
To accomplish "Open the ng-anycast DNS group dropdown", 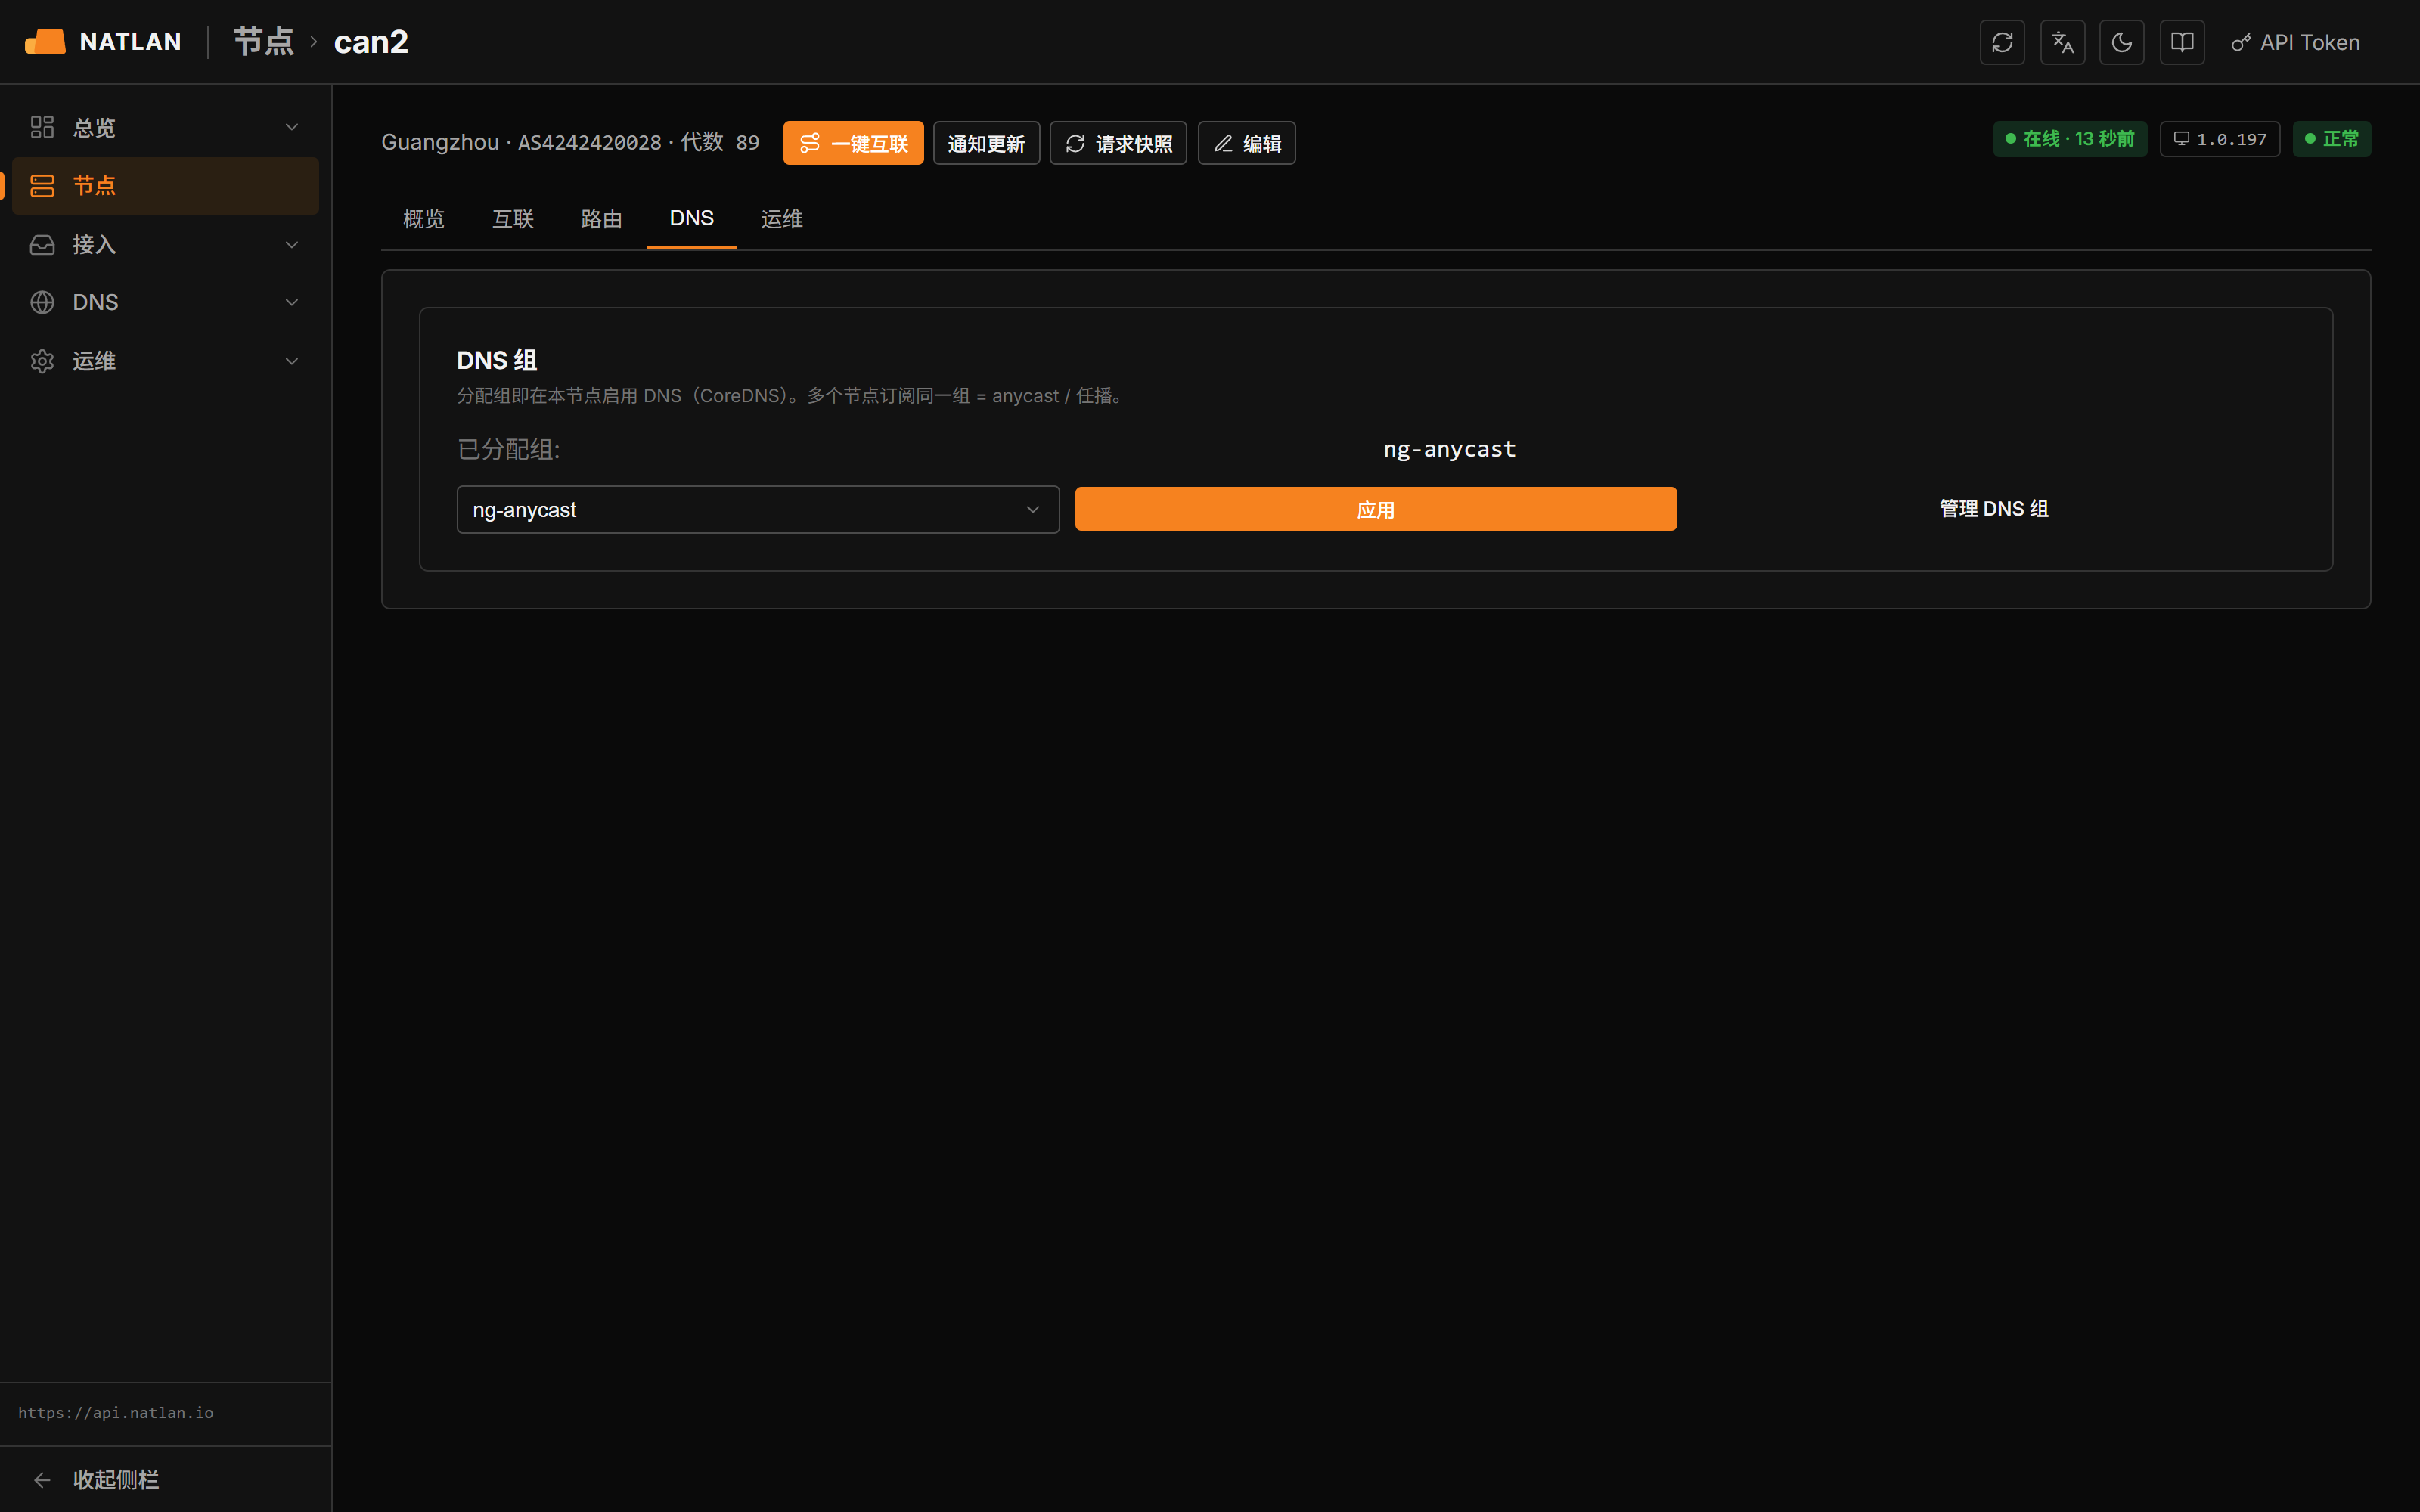I will [758, 510].
